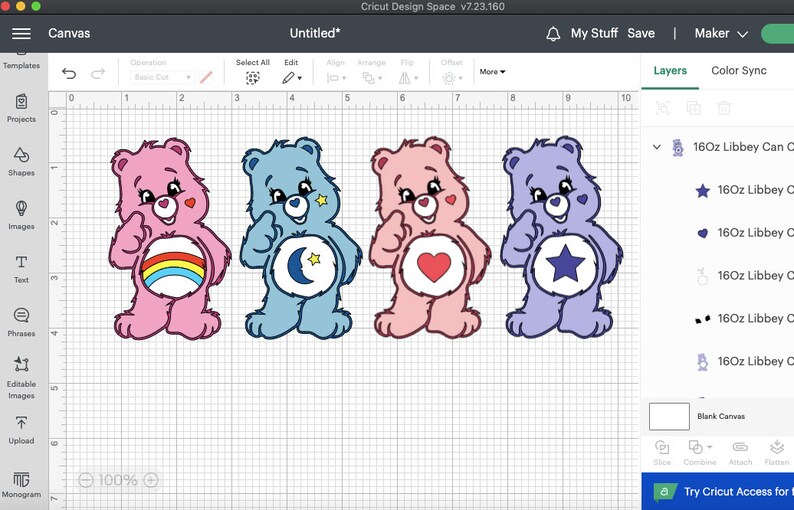Image resolution: width=794 pixels, height=510 pixels.
Task: Open the Edit pencil dropdown
Action: point(292,78)
